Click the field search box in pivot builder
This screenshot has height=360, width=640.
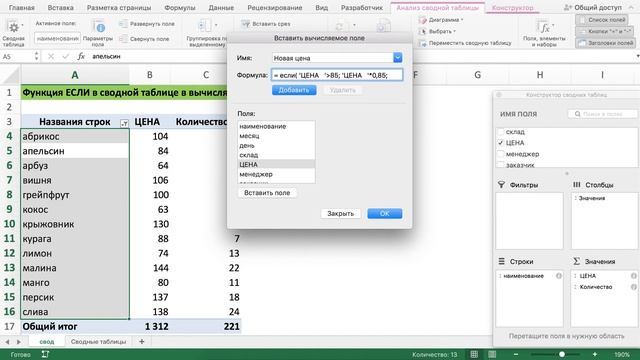coord(602,114)
